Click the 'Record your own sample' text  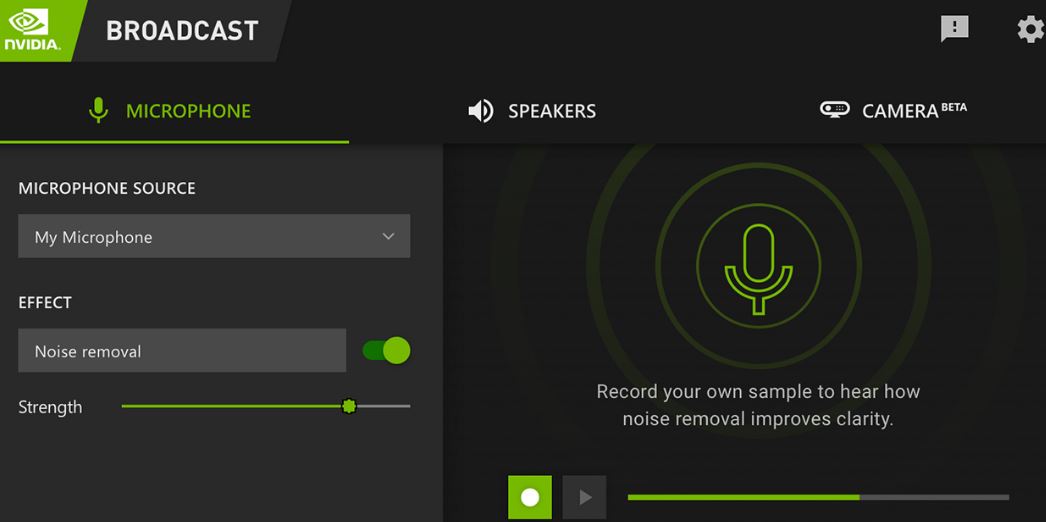coord(758,405)
